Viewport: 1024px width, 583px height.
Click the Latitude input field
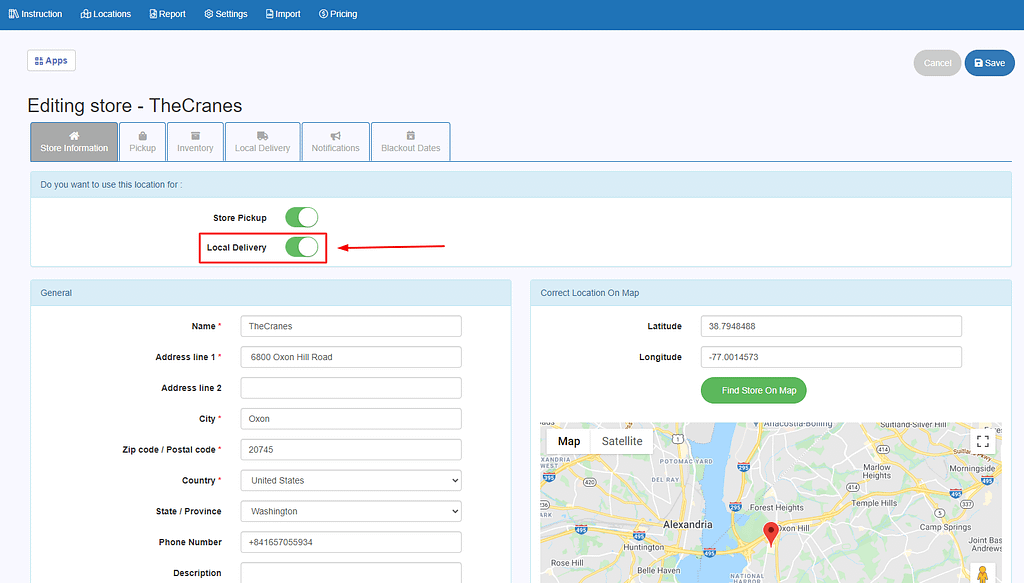pos(831,326)
